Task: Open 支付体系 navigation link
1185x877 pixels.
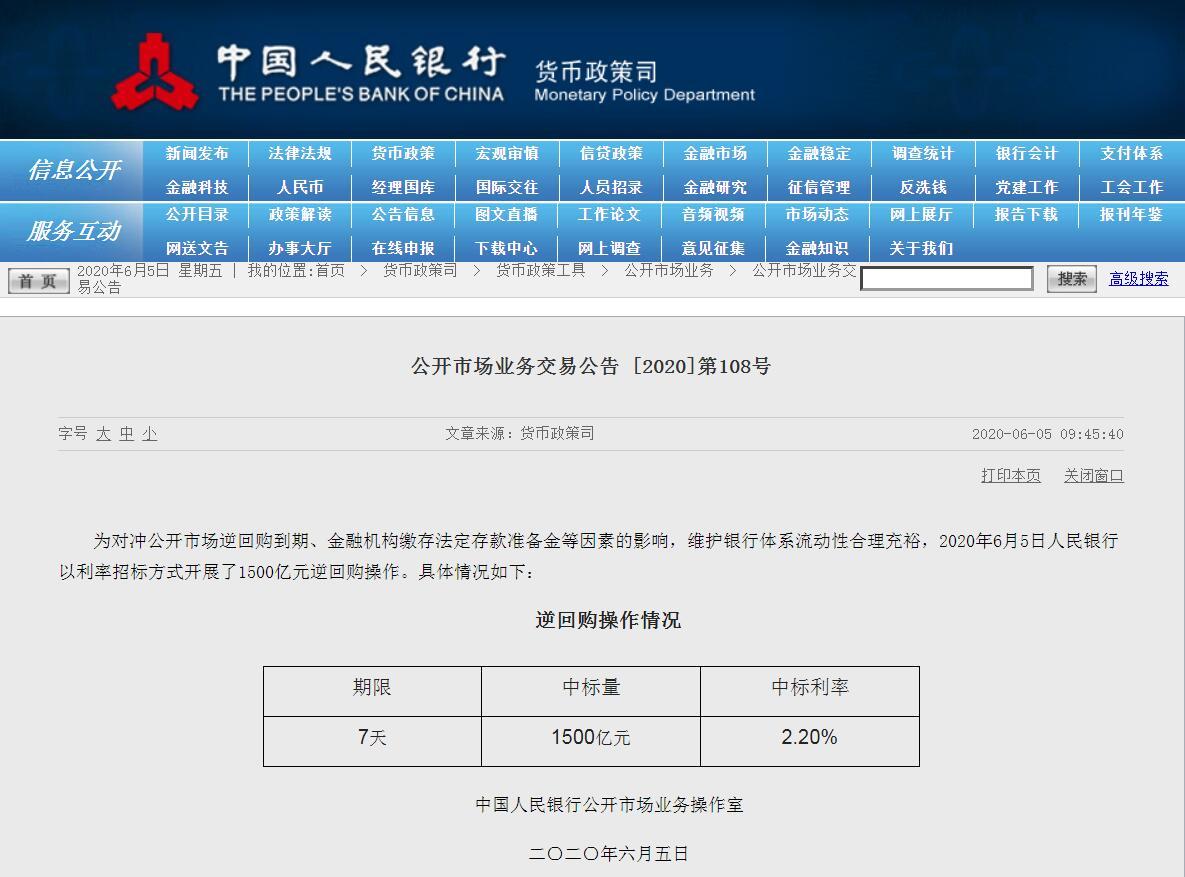Action: (1131, 154)
